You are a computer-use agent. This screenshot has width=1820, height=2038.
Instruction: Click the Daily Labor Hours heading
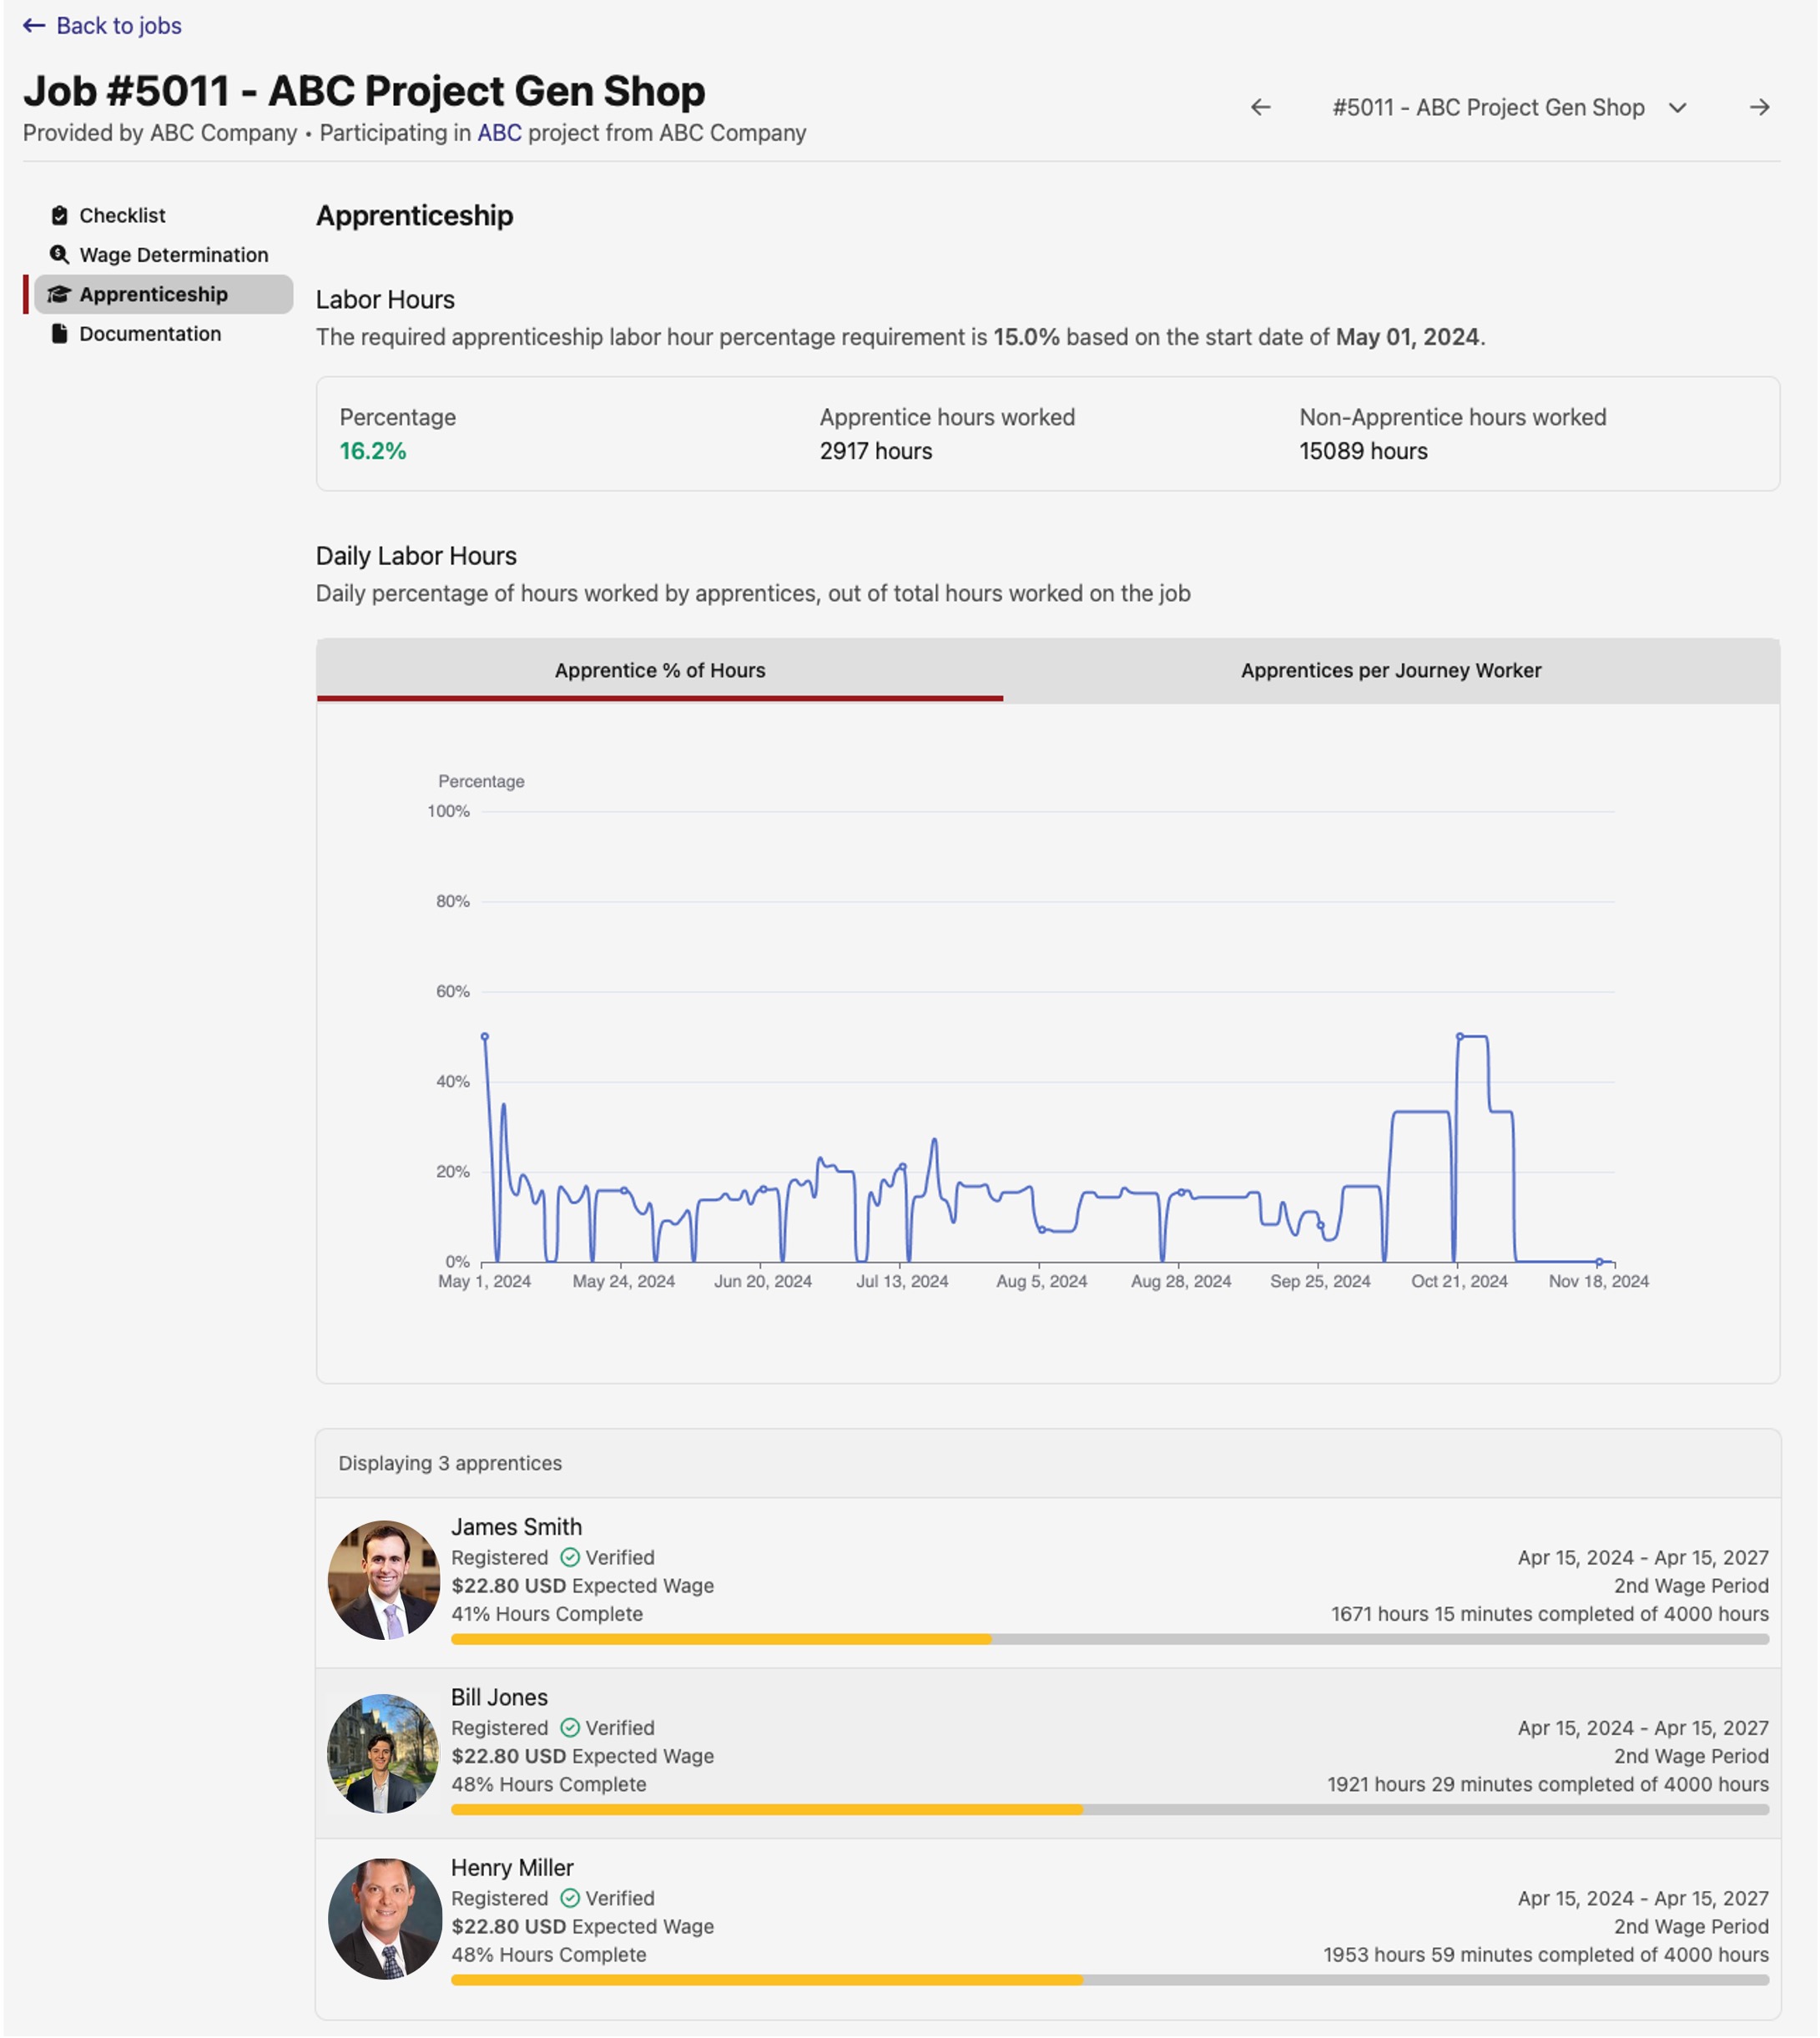coord(416,556)
